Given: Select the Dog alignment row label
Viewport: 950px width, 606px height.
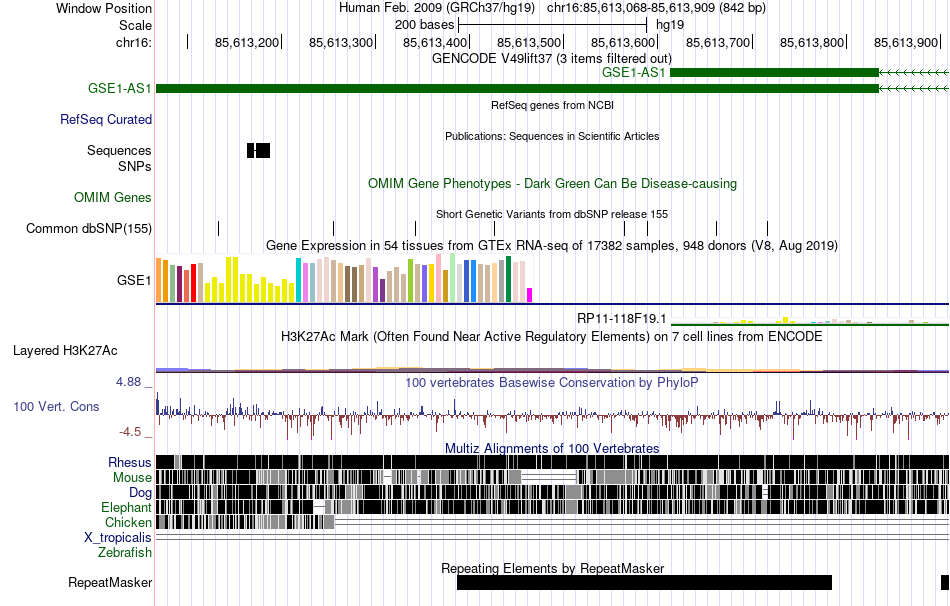Looking at the screenshot, I should (x=140, y=493).
